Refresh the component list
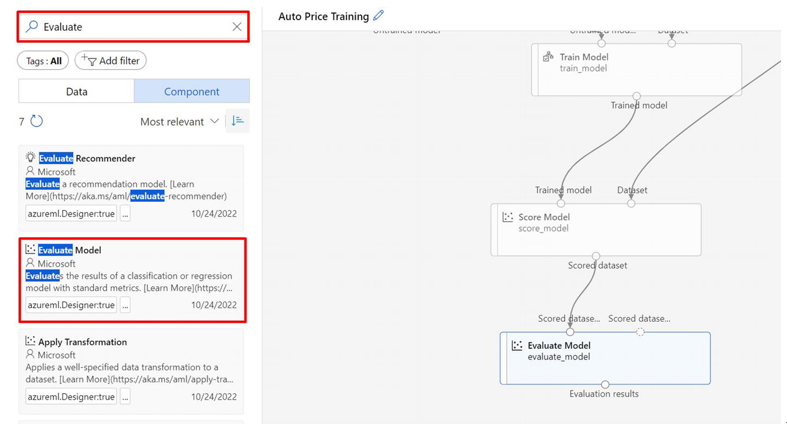Image resolution: width=787 pixels, height=432 pixels. [x=37, y=121]
